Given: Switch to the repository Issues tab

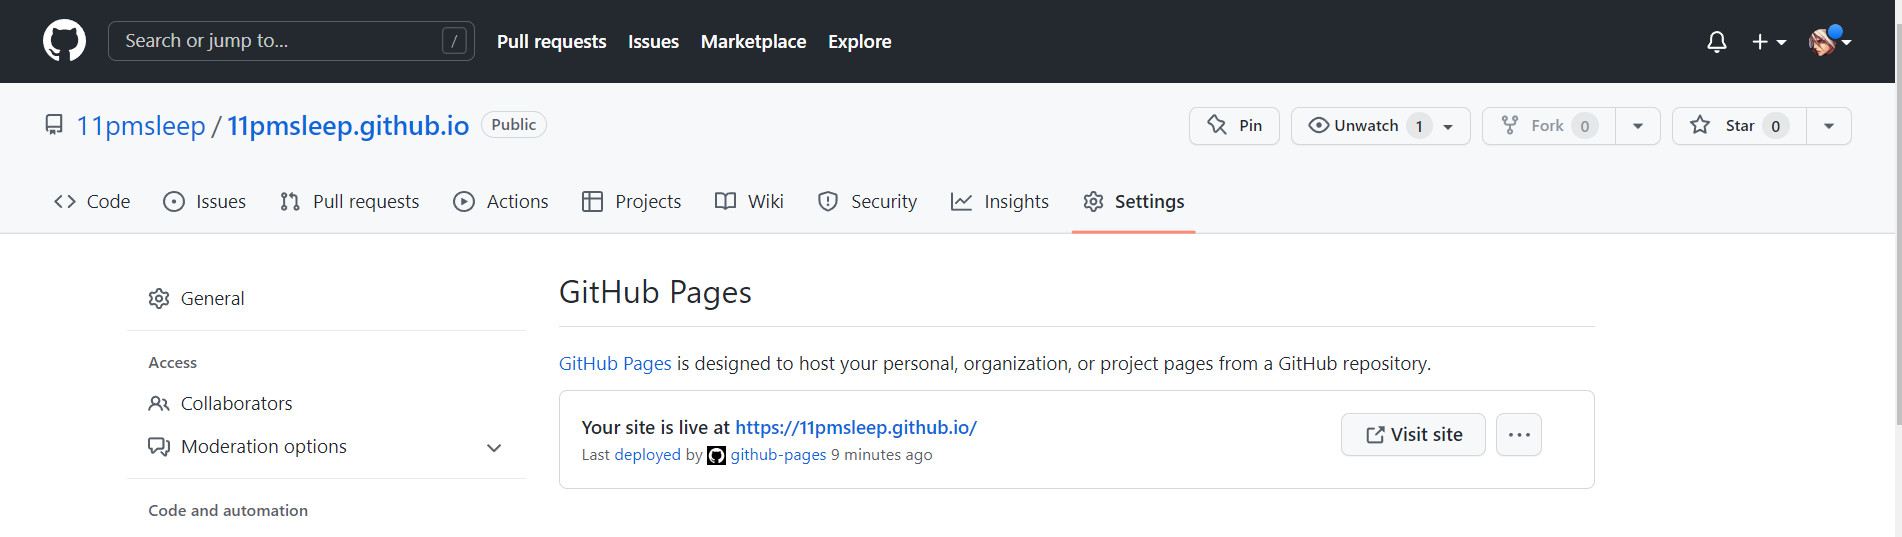Looking at the screenshot, I should [204, 201].
